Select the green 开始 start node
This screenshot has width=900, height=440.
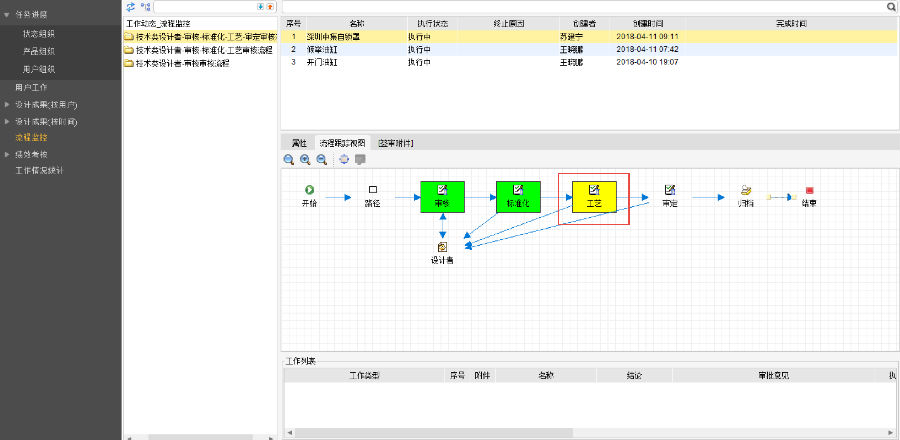click(x=309, y=196)
